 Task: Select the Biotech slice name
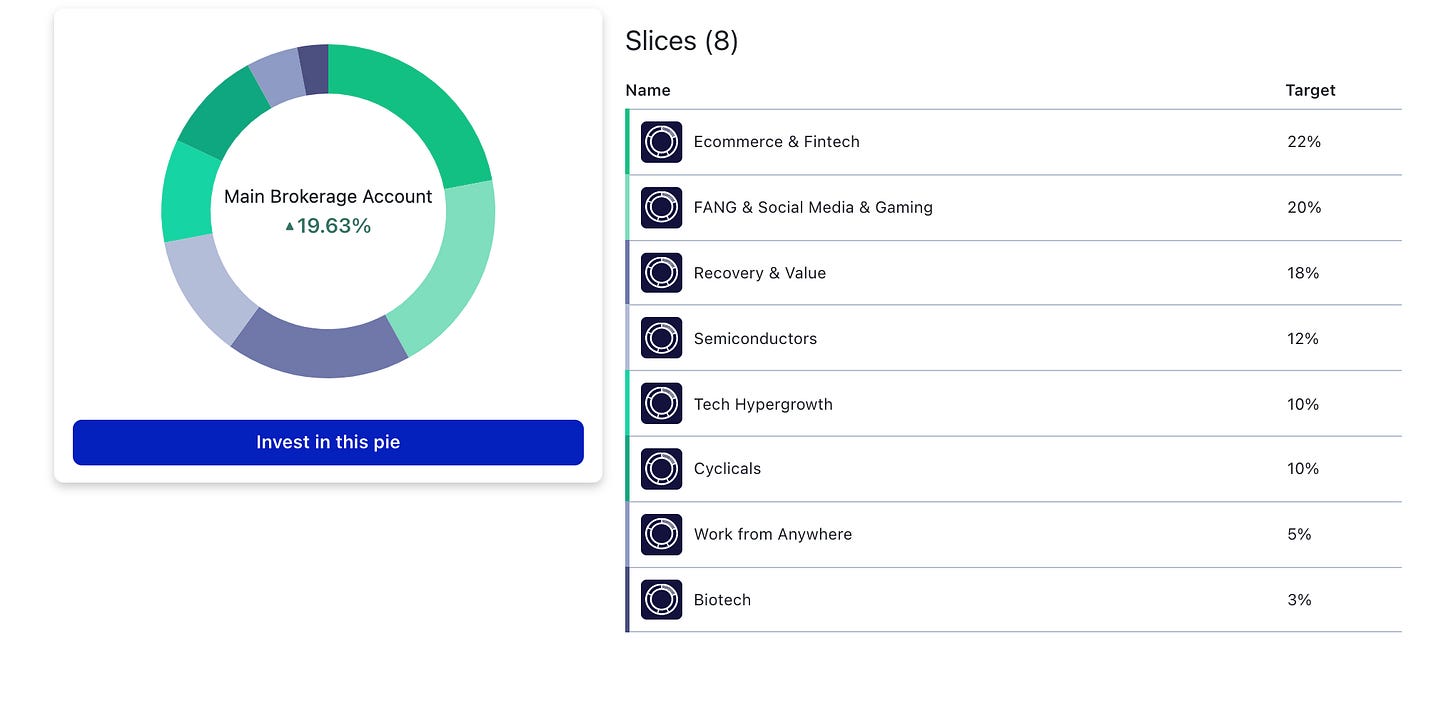[x=722, y=600]
